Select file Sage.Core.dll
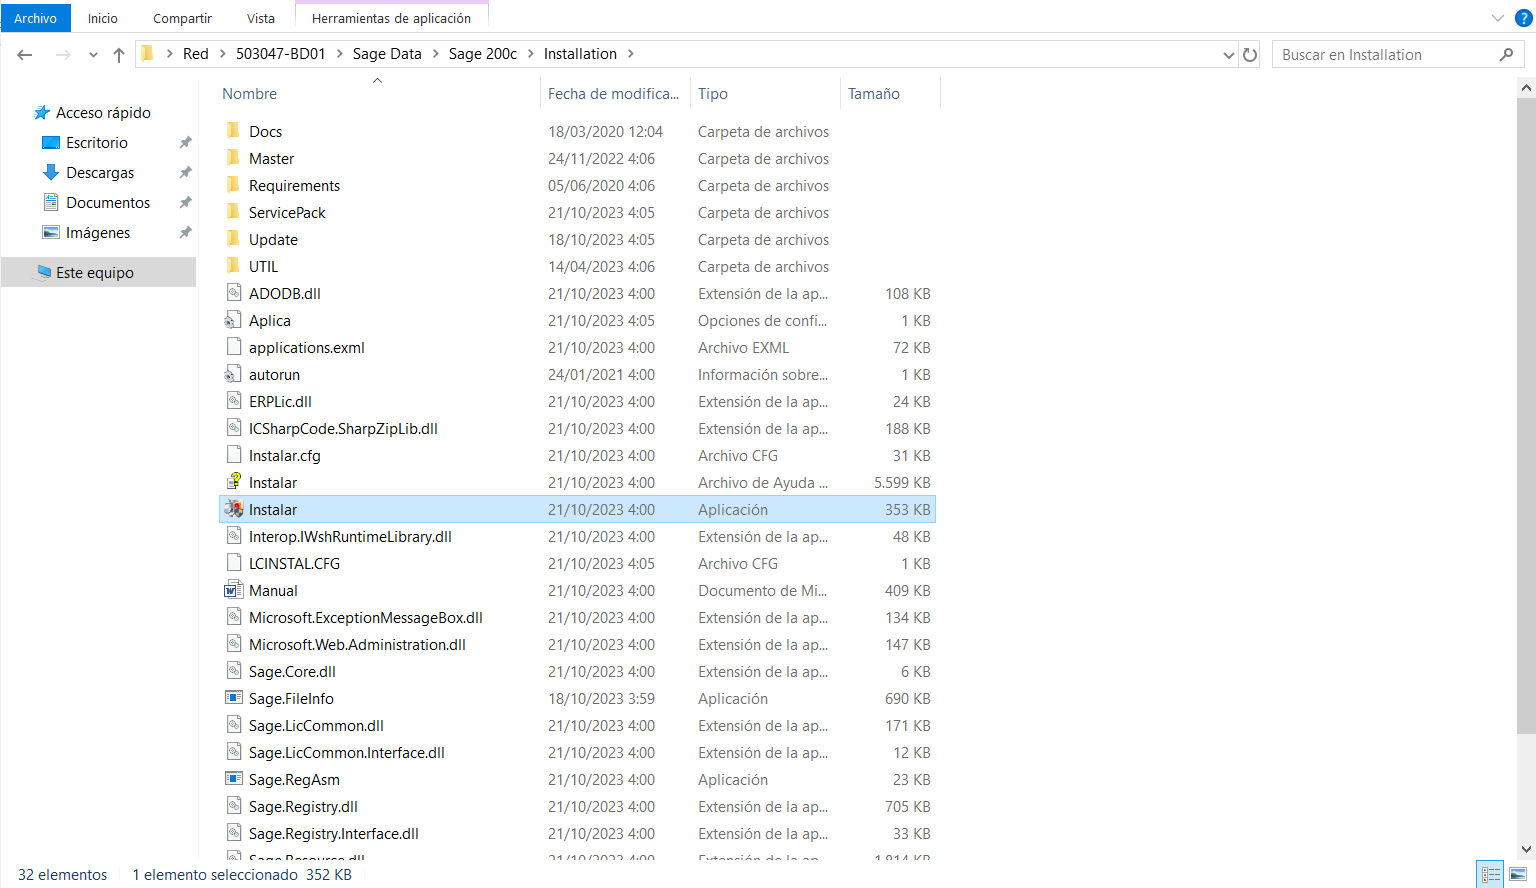Screen dimensions: 1536x888 [x=292, y=671]
